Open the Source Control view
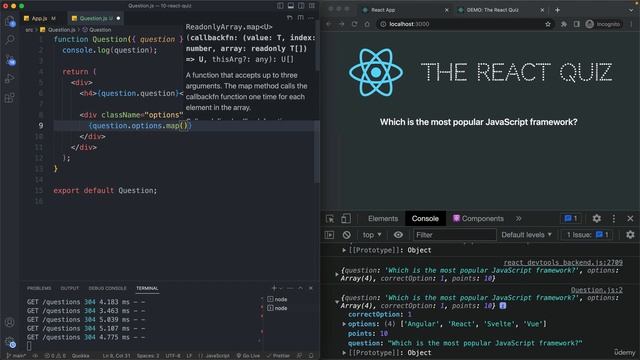Screen dimensions: 640x360 (10, 60)
